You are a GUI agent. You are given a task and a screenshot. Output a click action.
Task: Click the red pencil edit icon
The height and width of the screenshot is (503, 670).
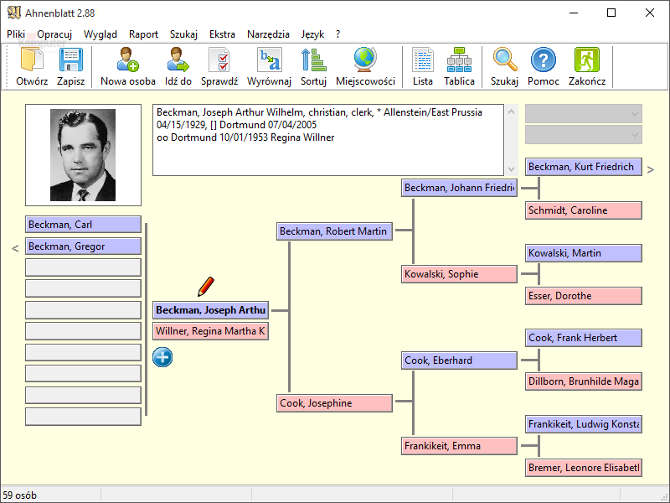(206, 286)
